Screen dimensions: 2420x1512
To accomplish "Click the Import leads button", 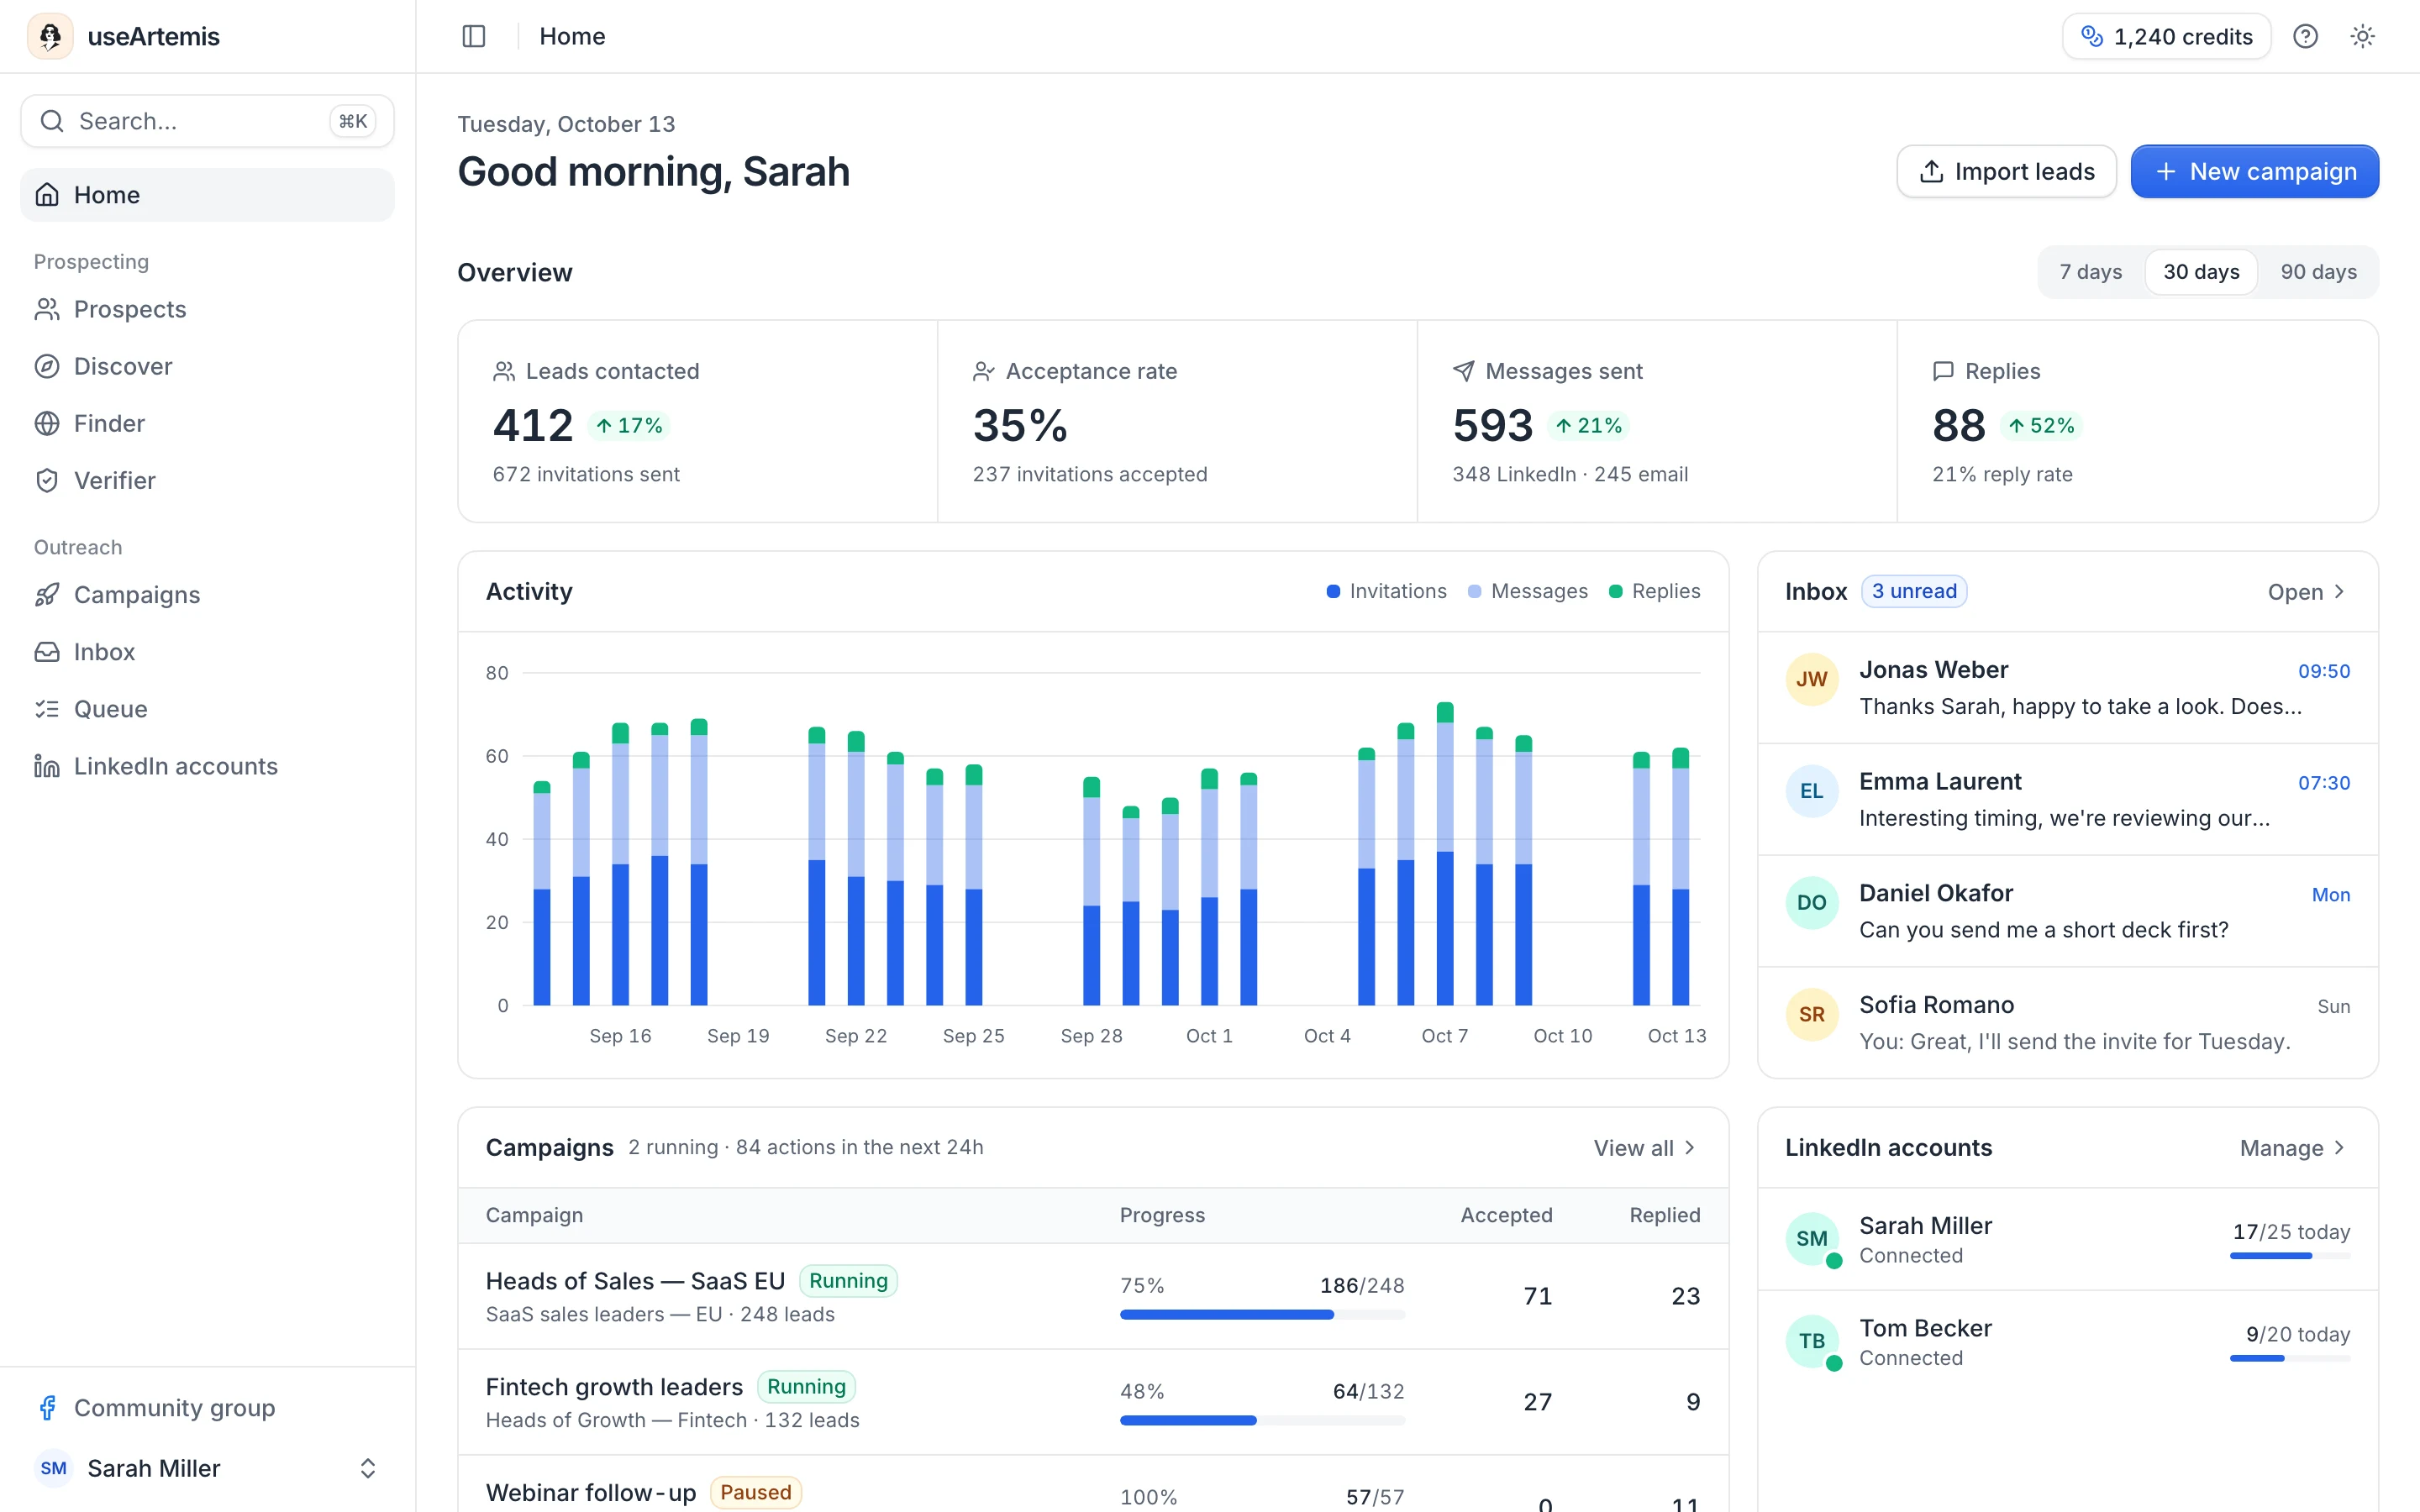I will (2006, 172).
